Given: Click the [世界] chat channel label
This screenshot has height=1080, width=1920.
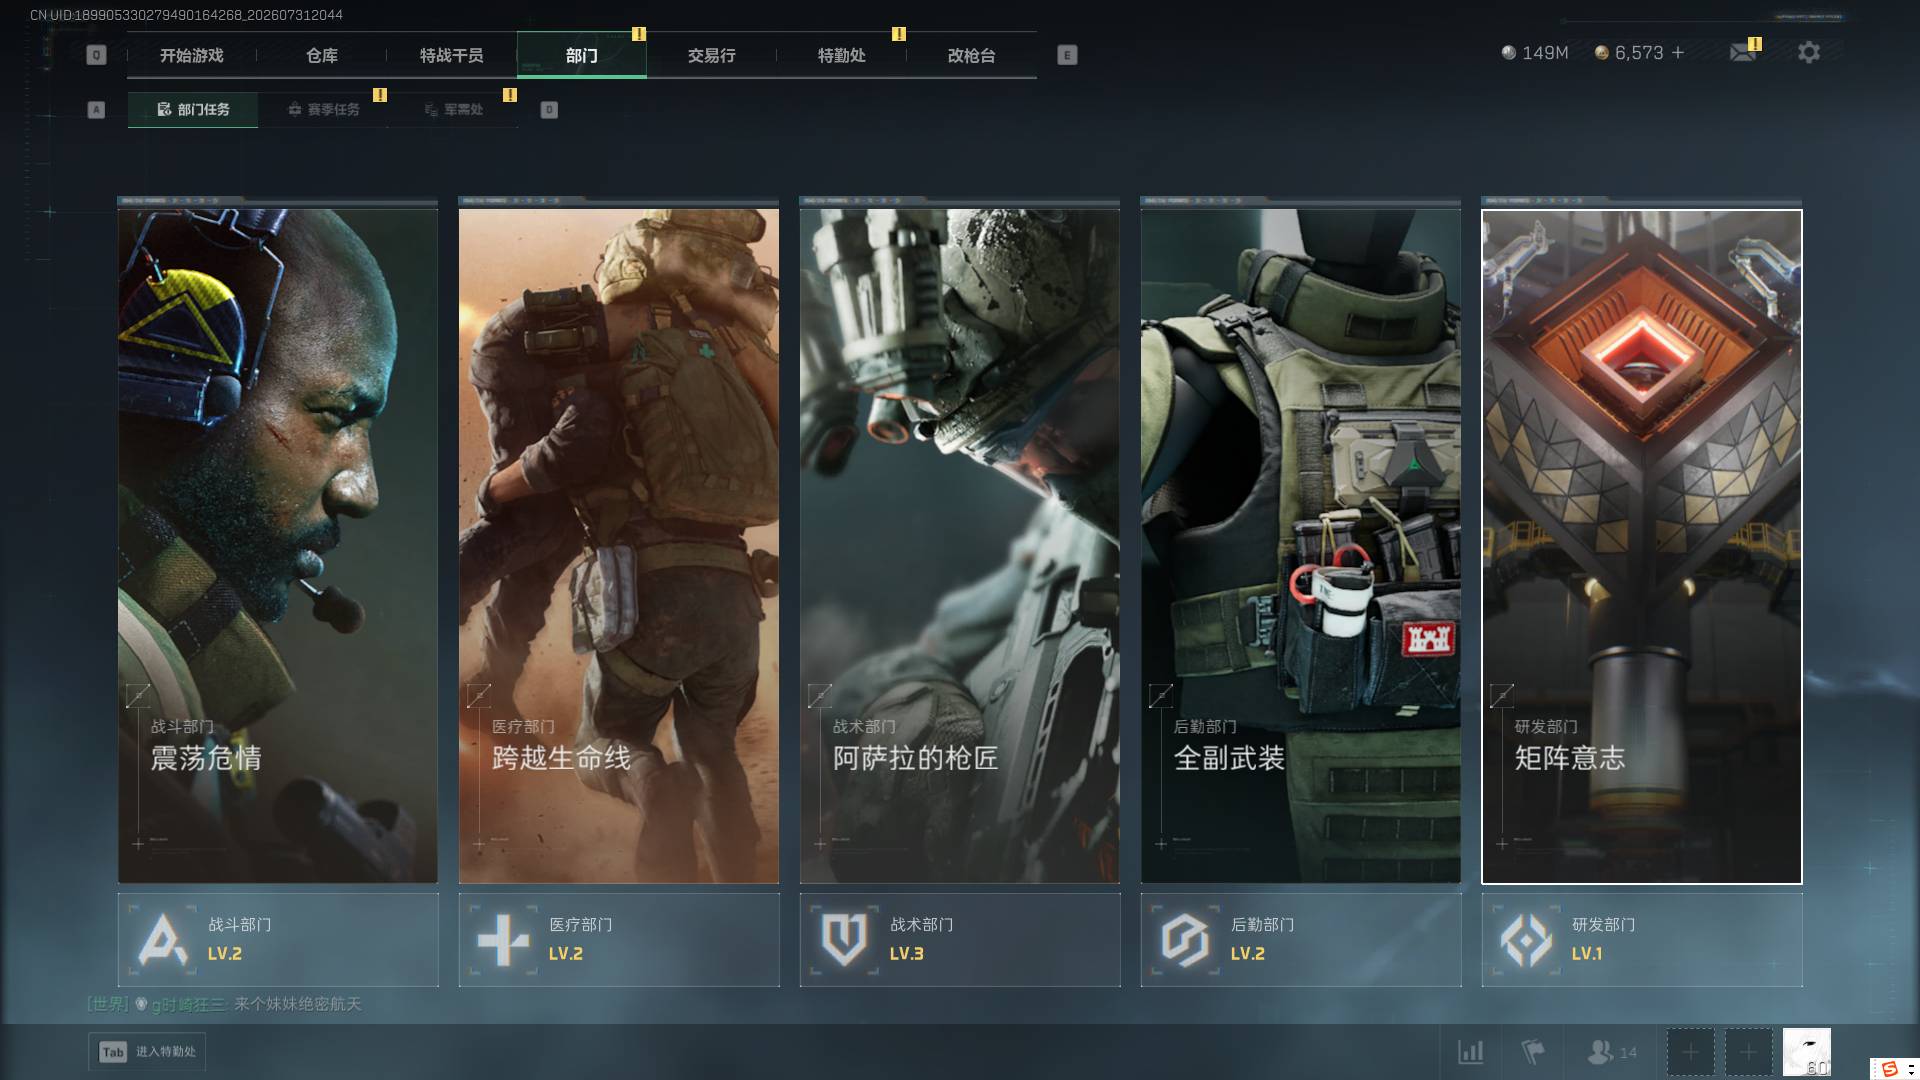Looking at the screenshot, I should point(108,1004).
